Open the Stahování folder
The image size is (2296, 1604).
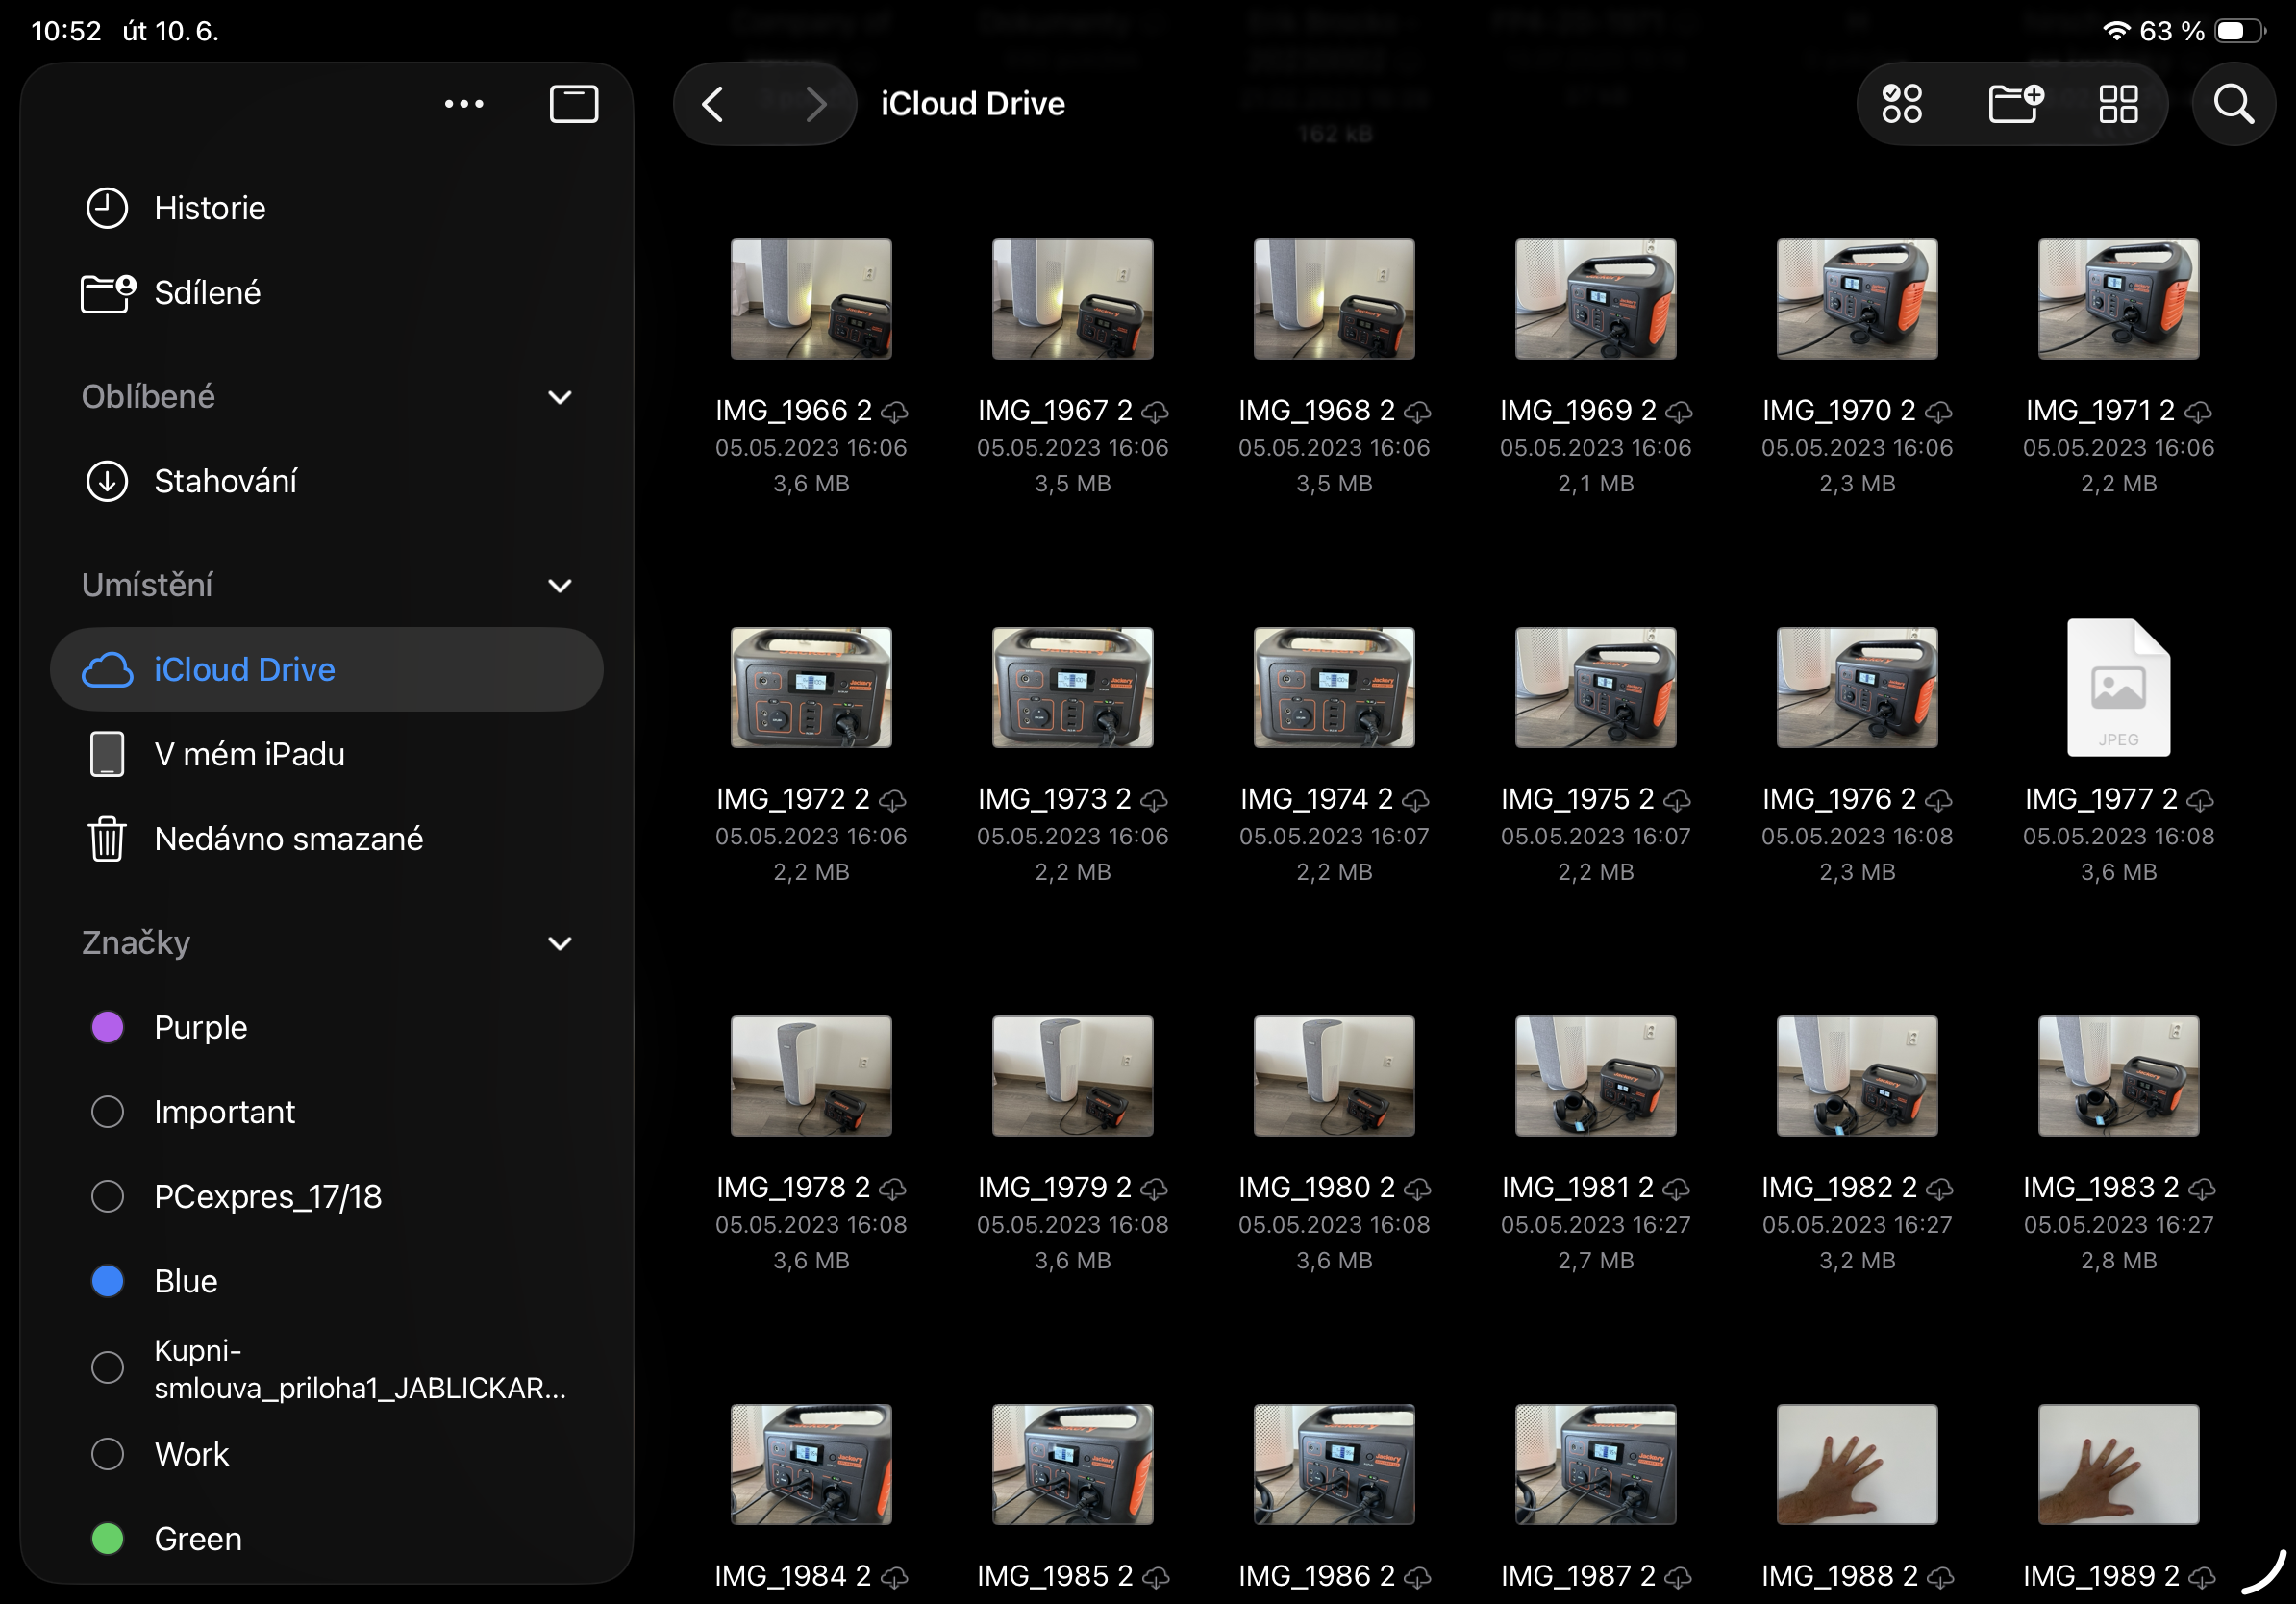225,481
